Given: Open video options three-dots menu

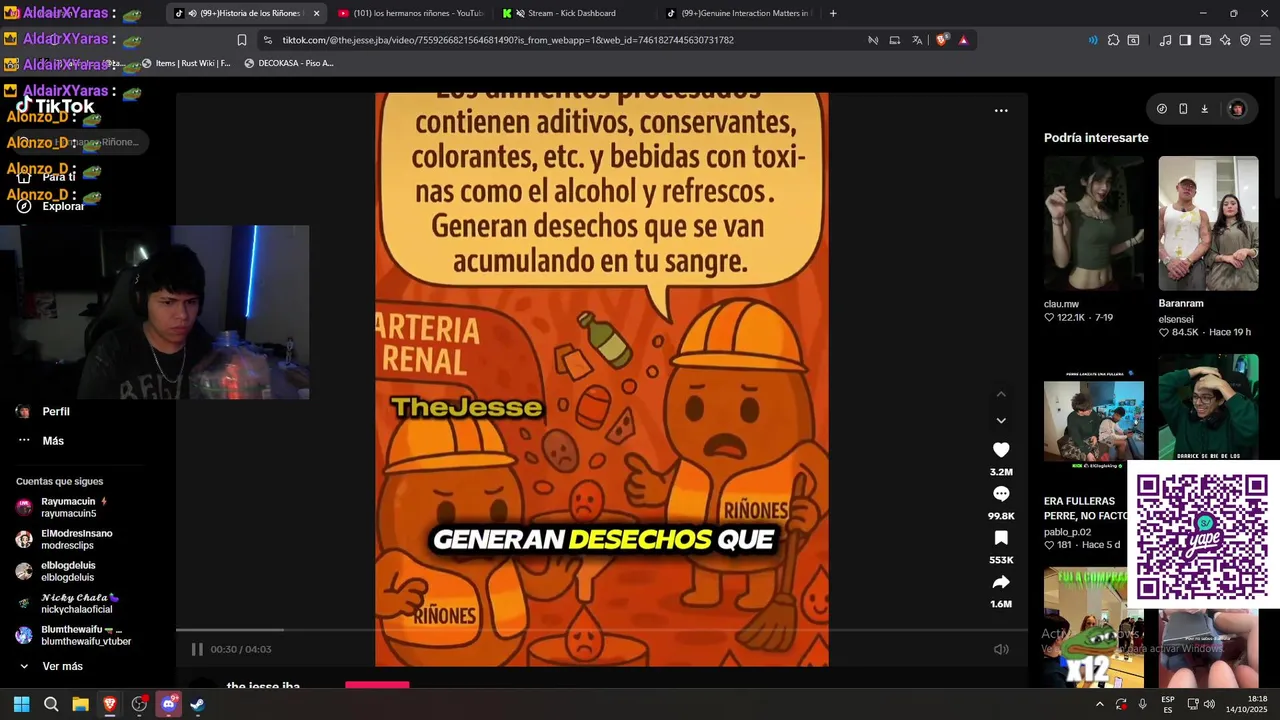Looking at the screenshot, I should [x=1001, y=111].
